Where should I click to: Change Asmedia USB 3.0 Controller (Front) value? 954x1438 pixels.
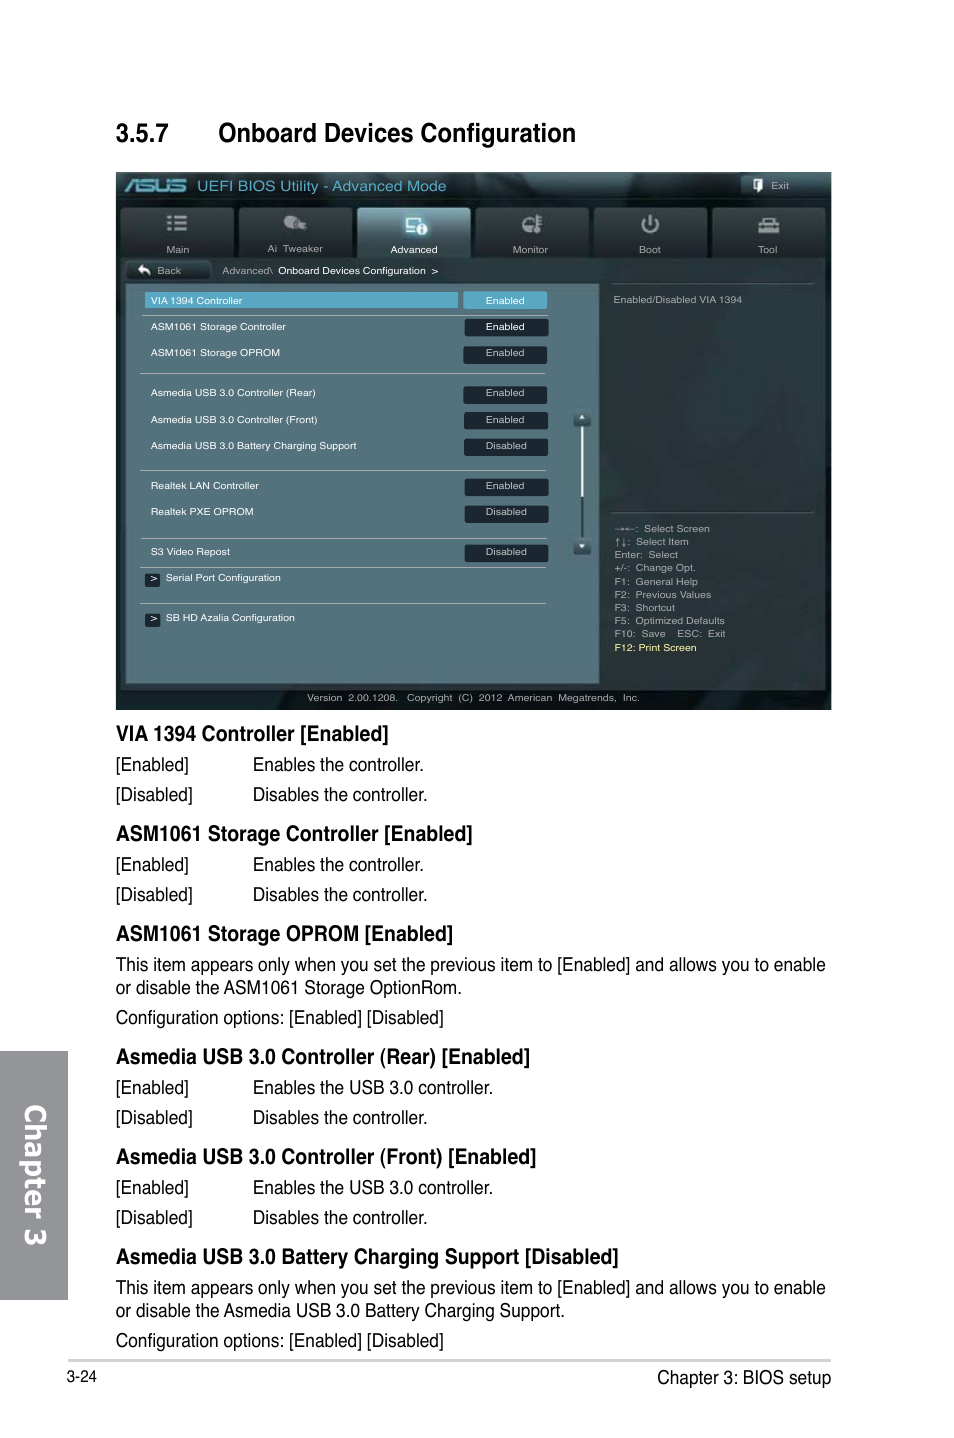[x=505, y=420]
